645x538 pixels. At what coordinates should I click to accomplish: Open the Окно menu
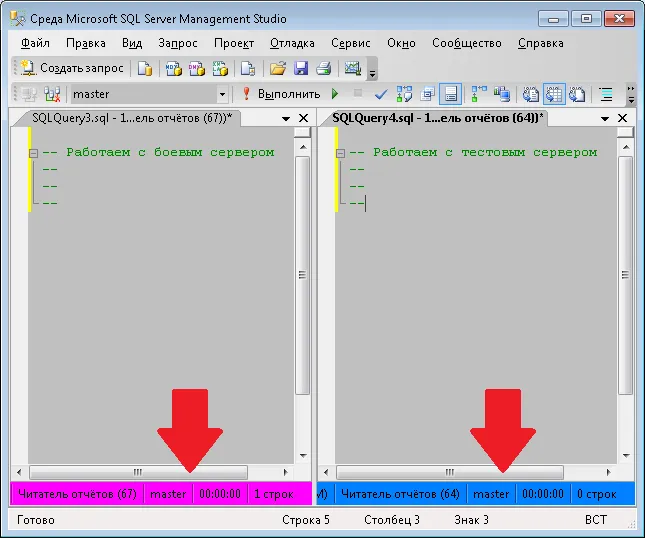(401, 43)
